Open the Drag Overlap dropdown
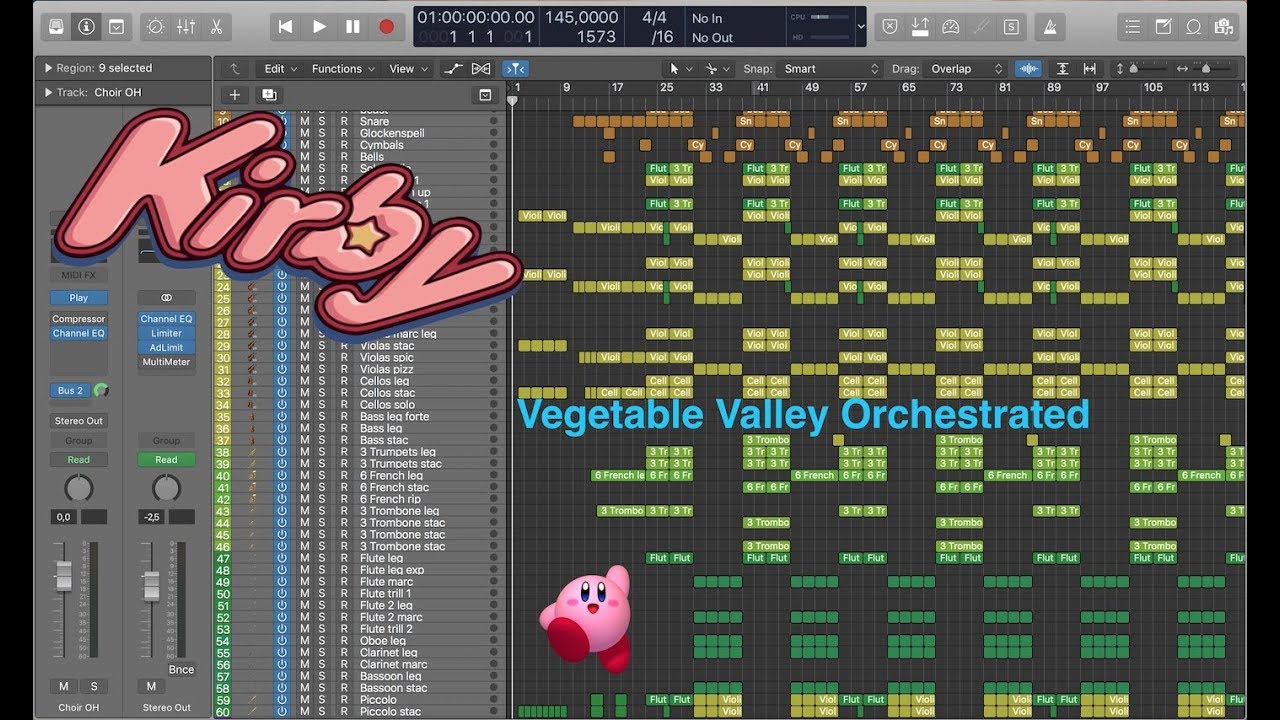Viewport: 1280px width, 720px height. tap(966, 69)
